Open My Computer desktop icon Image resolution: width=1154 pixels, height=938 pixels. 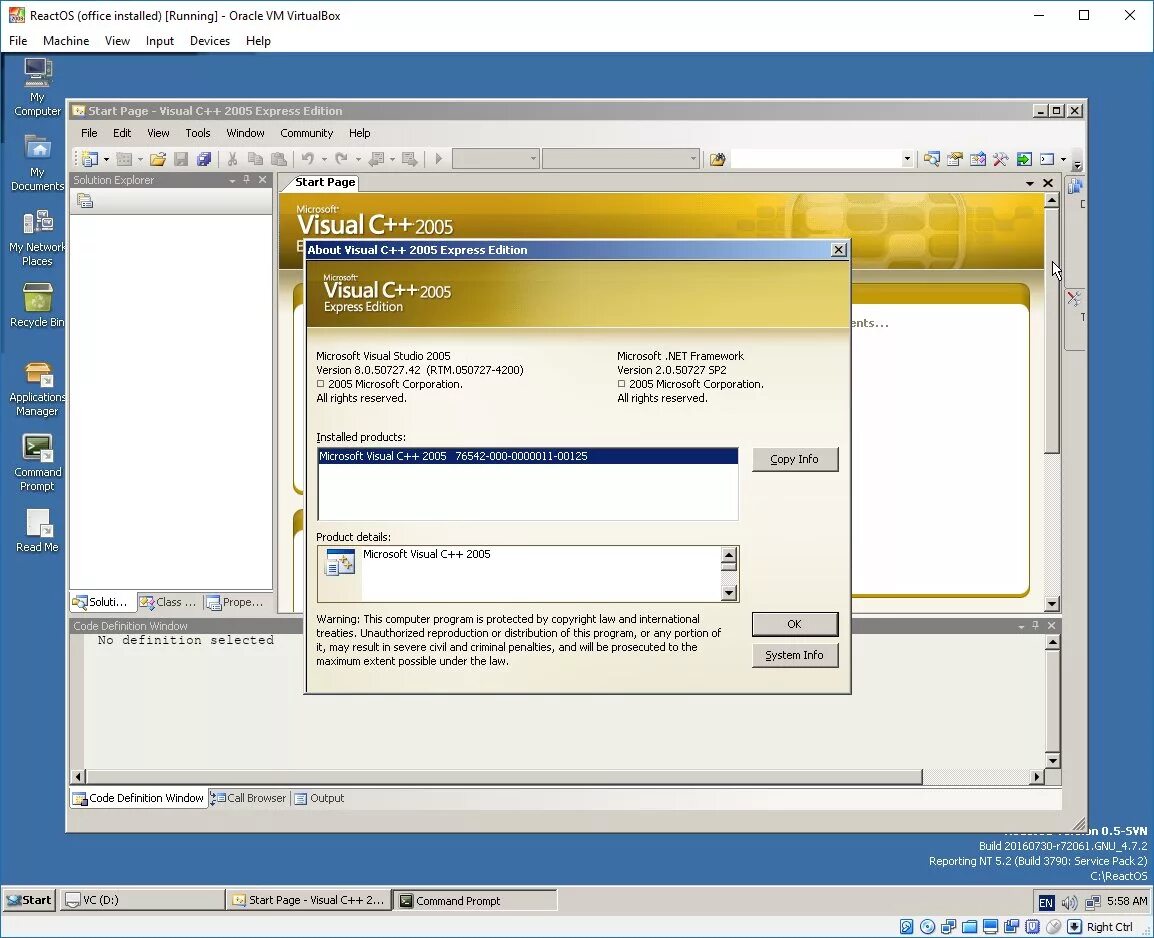38,88
